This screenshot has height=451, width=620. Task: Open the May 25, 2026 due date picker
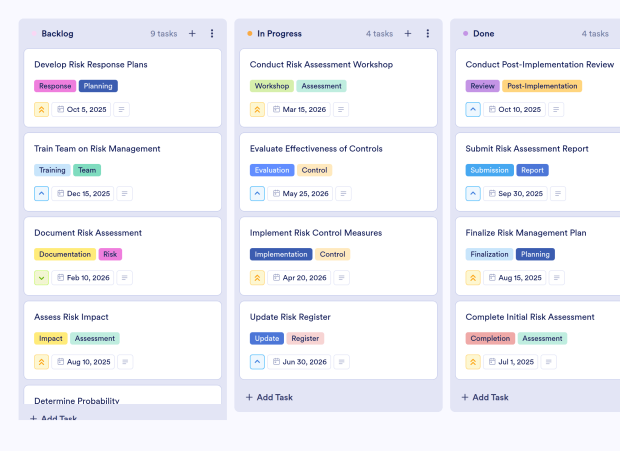[x=301, y=194]
